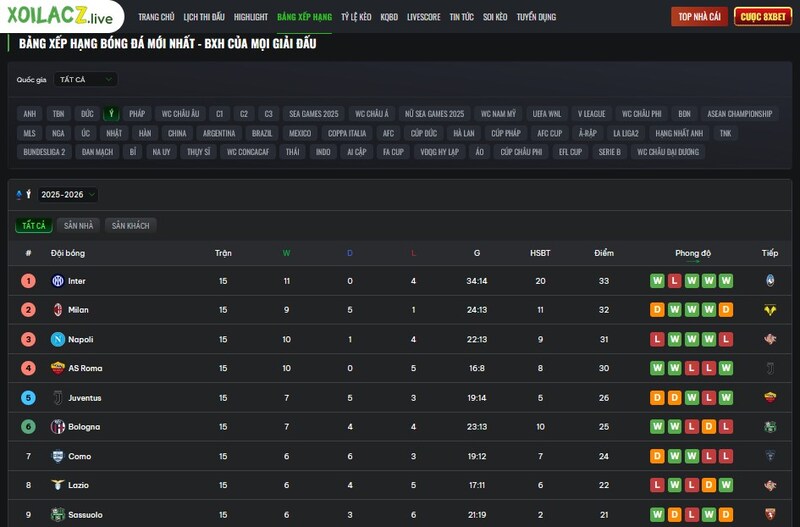Switch standings to SÂN KHÁCH filter
This screenshot has height=527, width=800.
[130, 226]
